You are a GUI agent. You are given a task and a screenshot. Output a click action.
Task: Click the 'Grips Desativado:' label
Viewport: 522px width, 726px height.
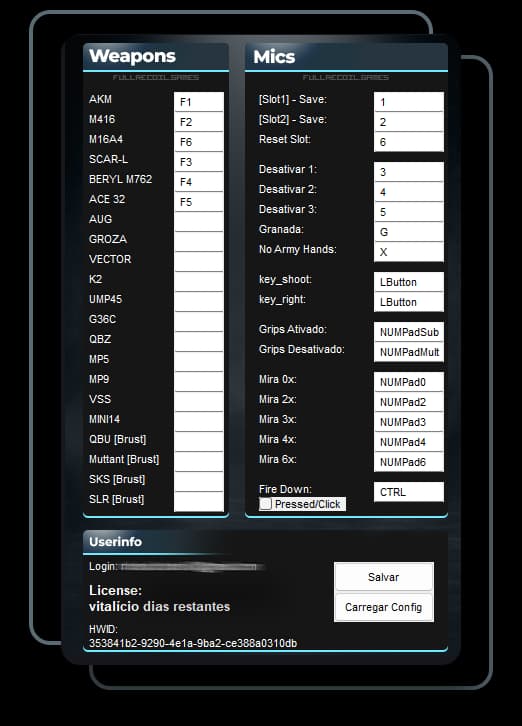coord(302,349)
